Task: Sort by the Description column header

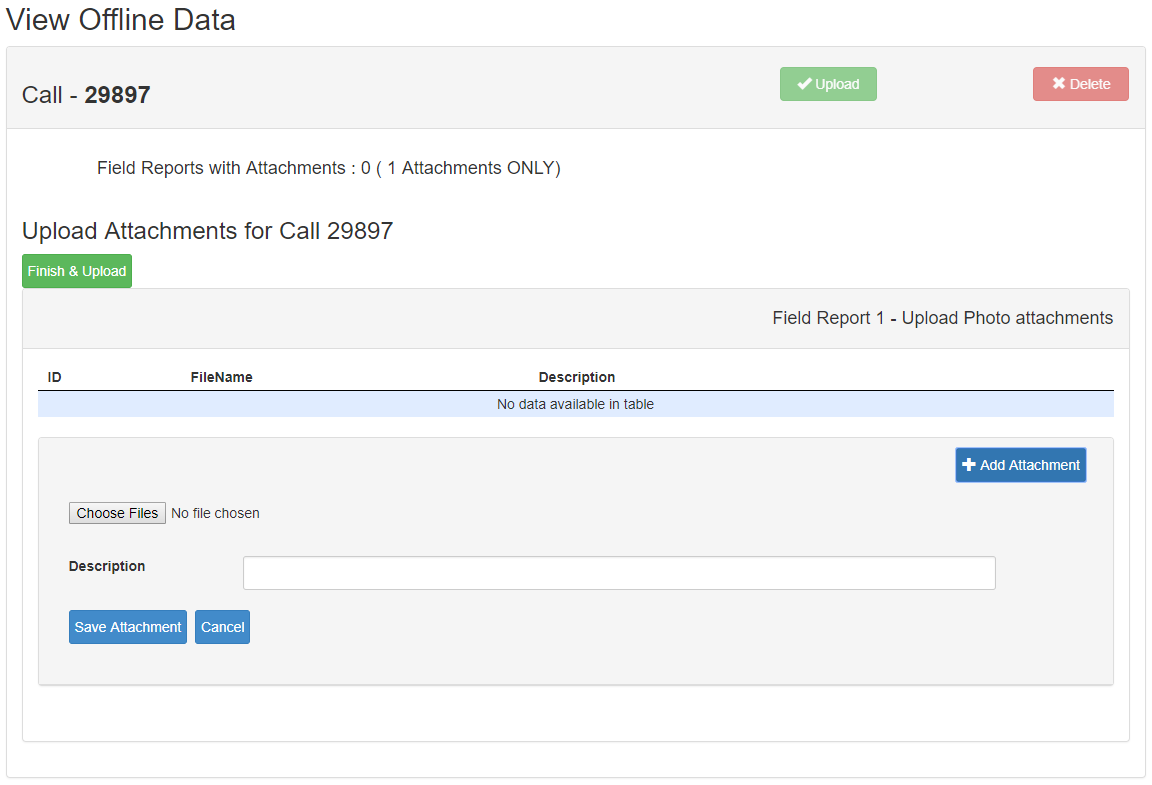Action: click(x=577, y=377)
